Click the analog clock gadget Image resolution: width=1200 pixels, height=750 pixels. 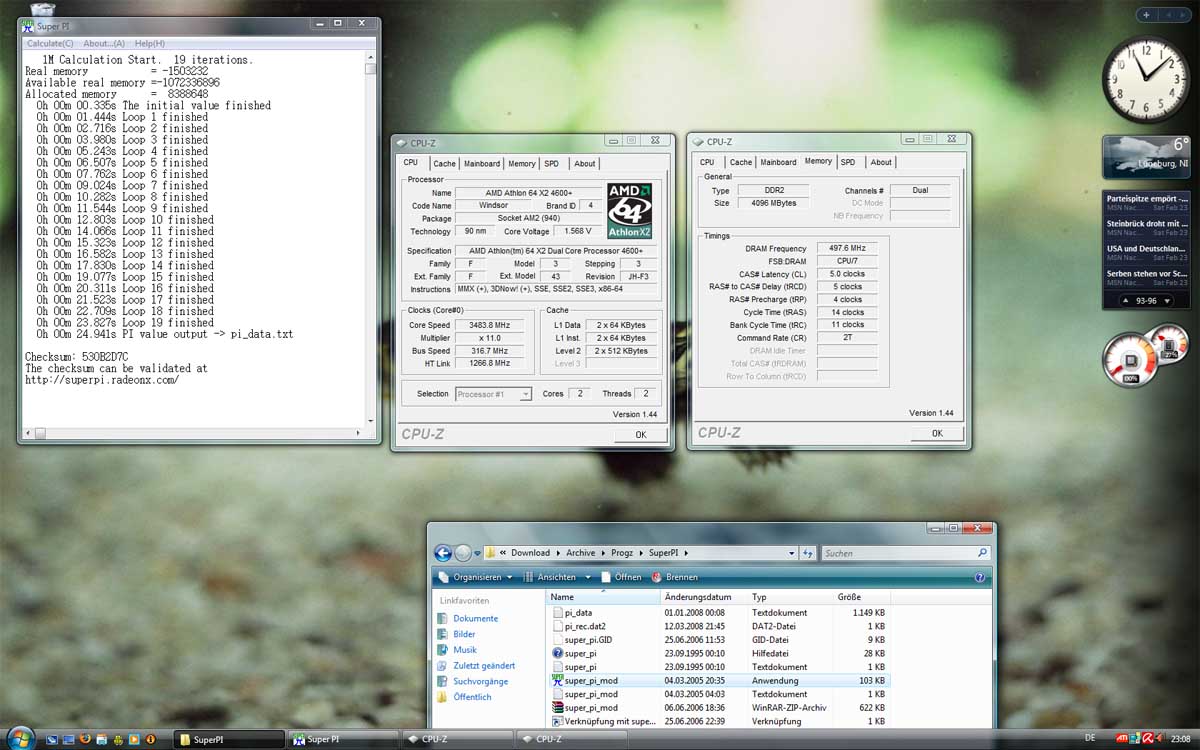pos(1146,80)
